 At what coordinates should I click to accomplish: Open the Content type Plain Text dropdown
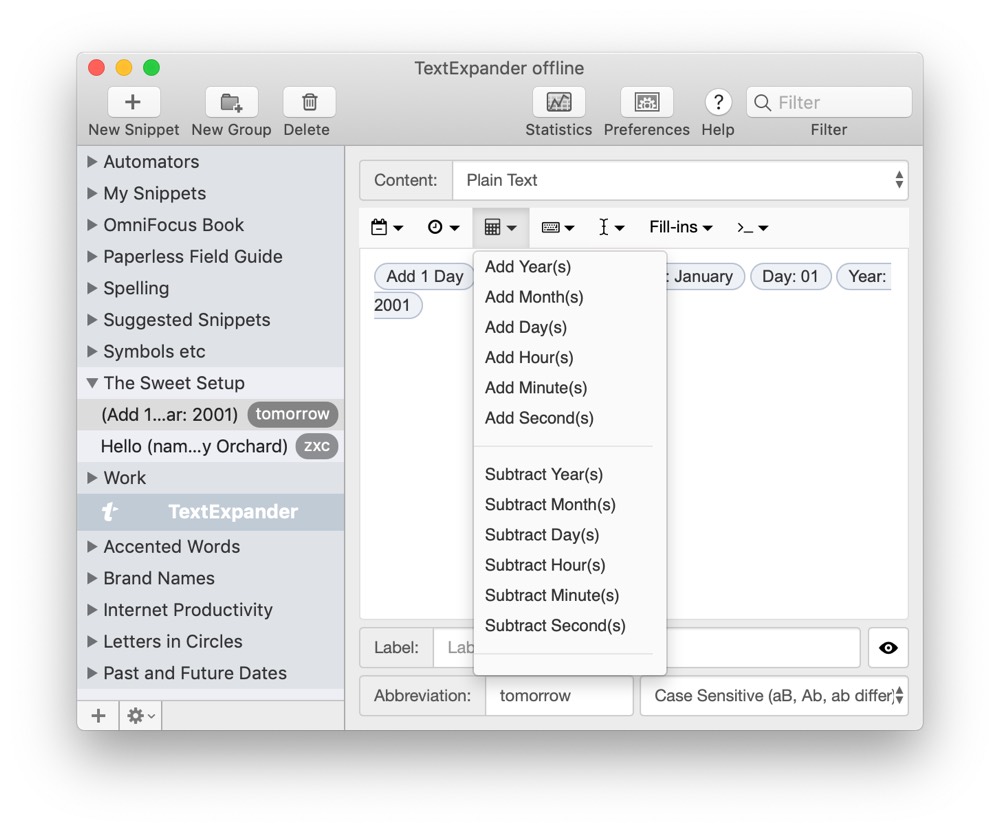click(680, 180)
